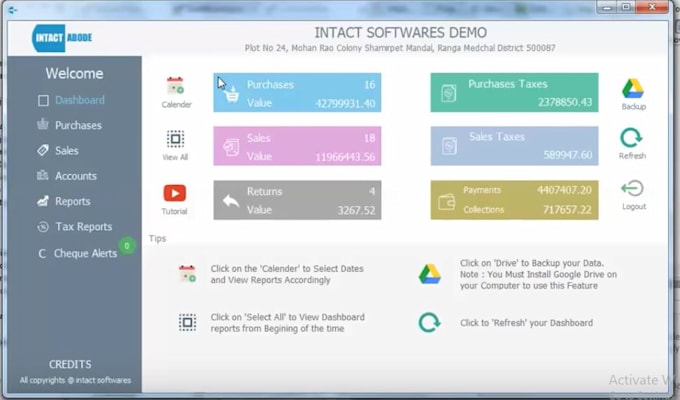
Task: Click the copyrights text under CREDITS
Action: [75, 380]
